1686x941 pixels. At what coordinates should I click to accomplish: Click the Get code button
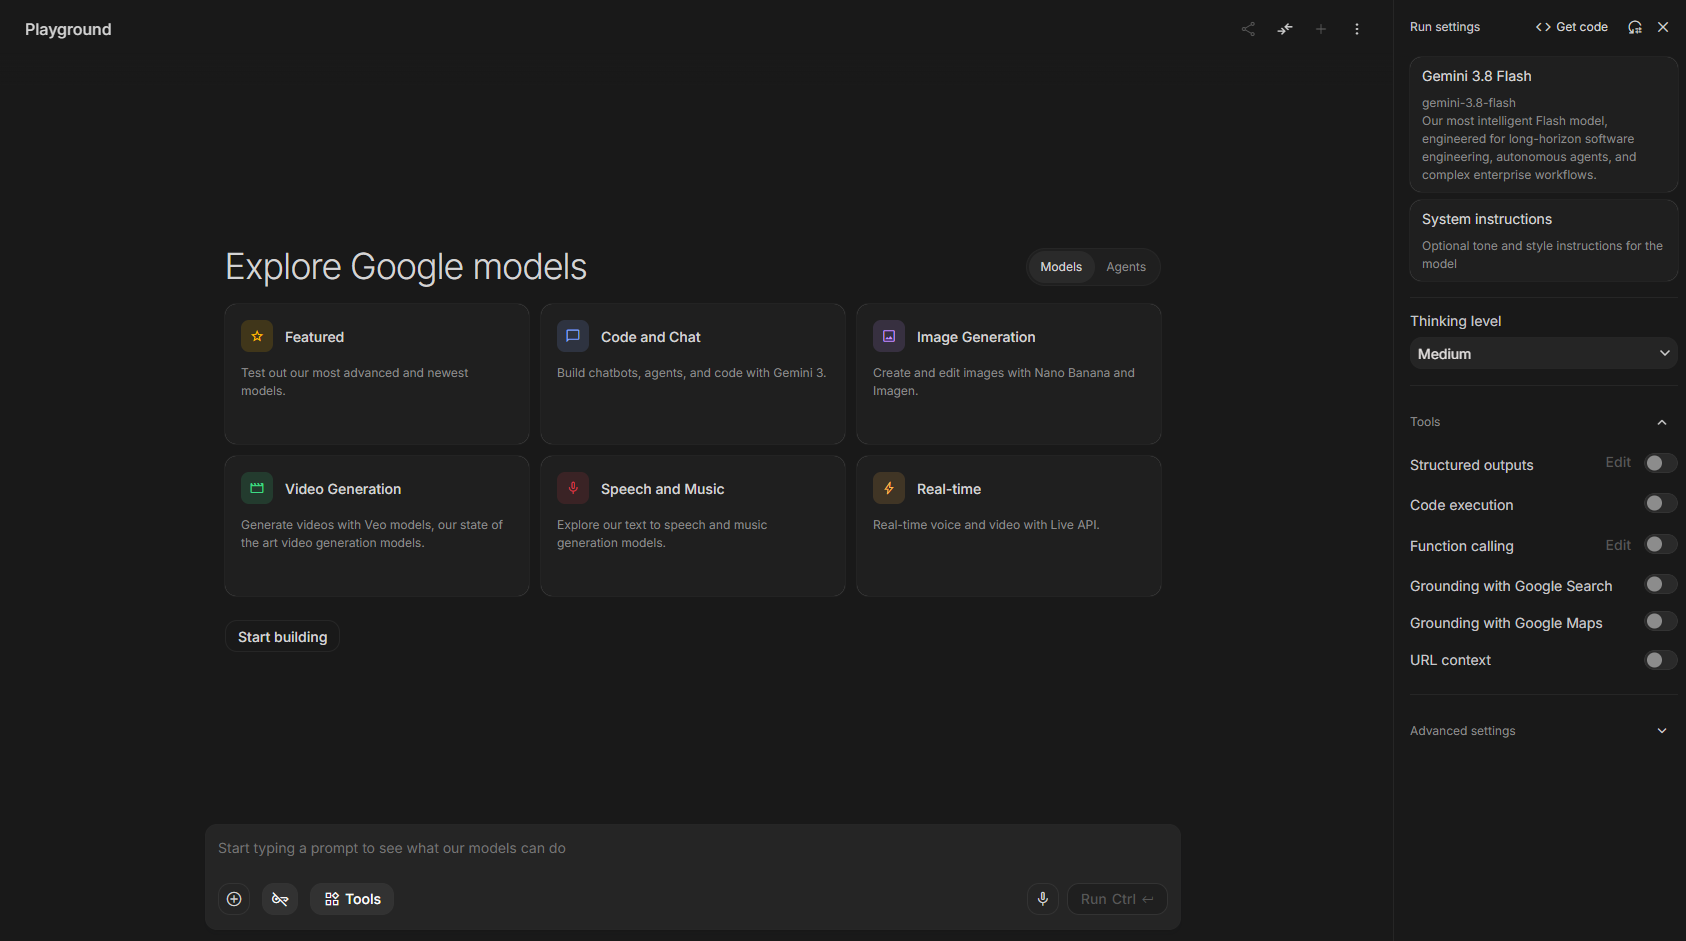click(1572, 27)
